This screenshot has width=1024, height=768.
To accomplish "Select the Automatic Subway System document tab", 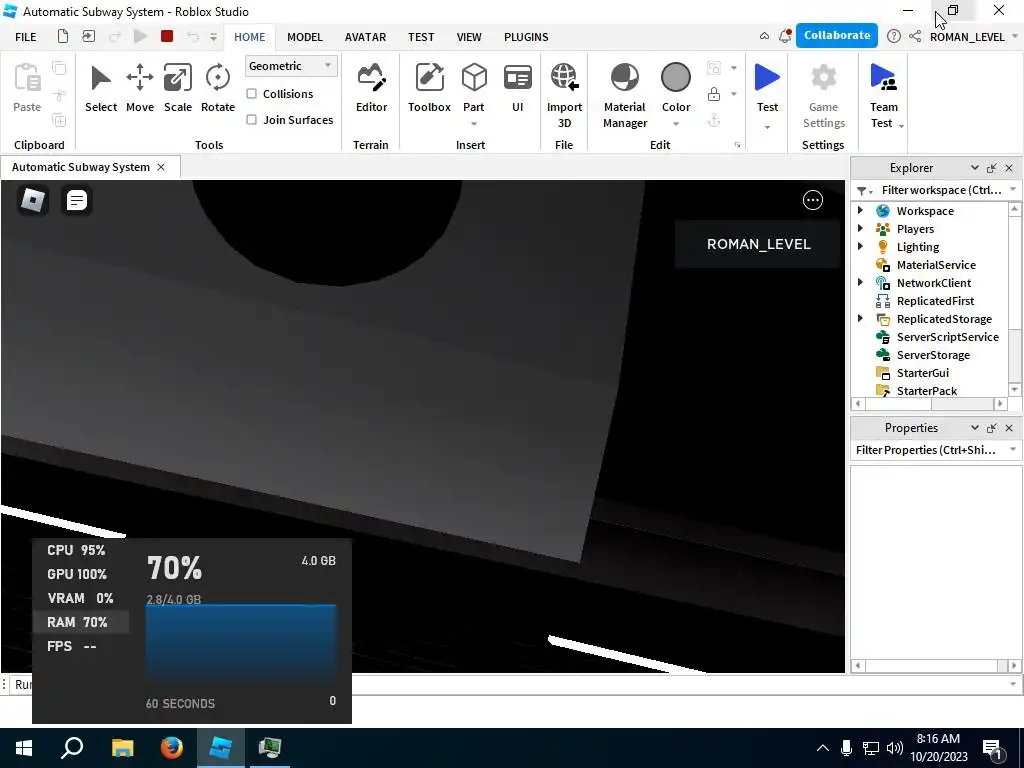I will pos(81,167).
